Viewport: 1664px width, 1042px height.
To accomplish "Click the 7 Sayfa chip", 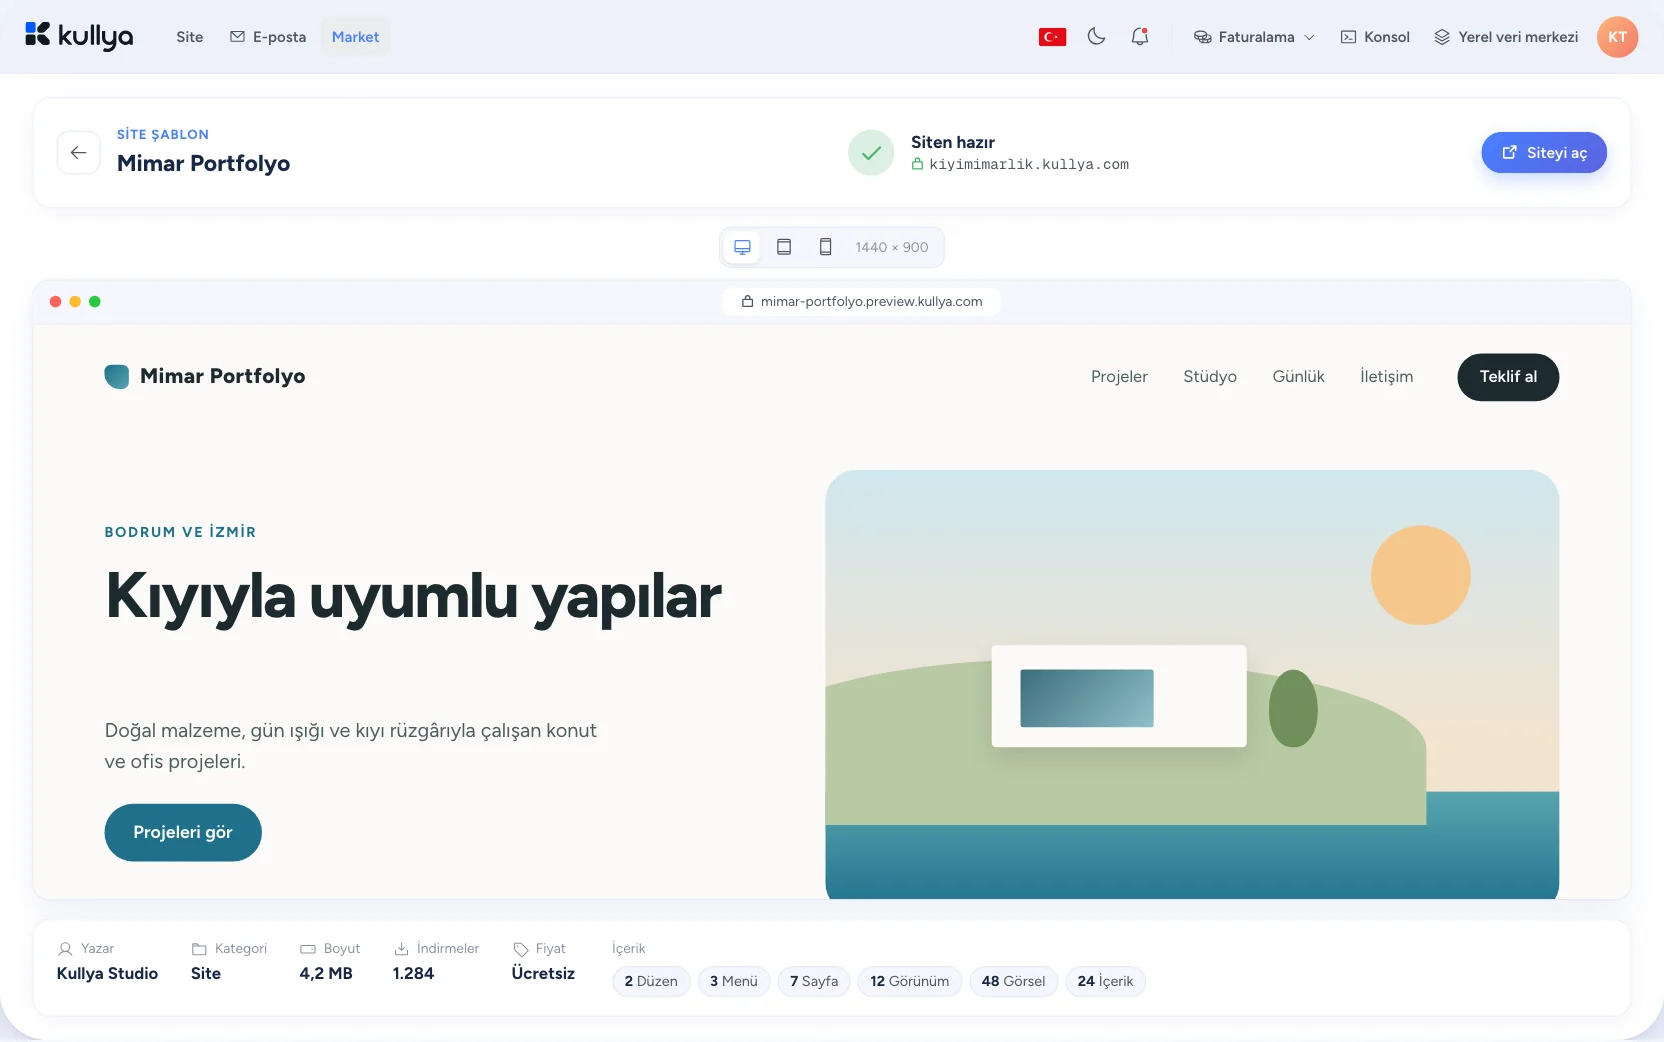I will pos(814,981).
